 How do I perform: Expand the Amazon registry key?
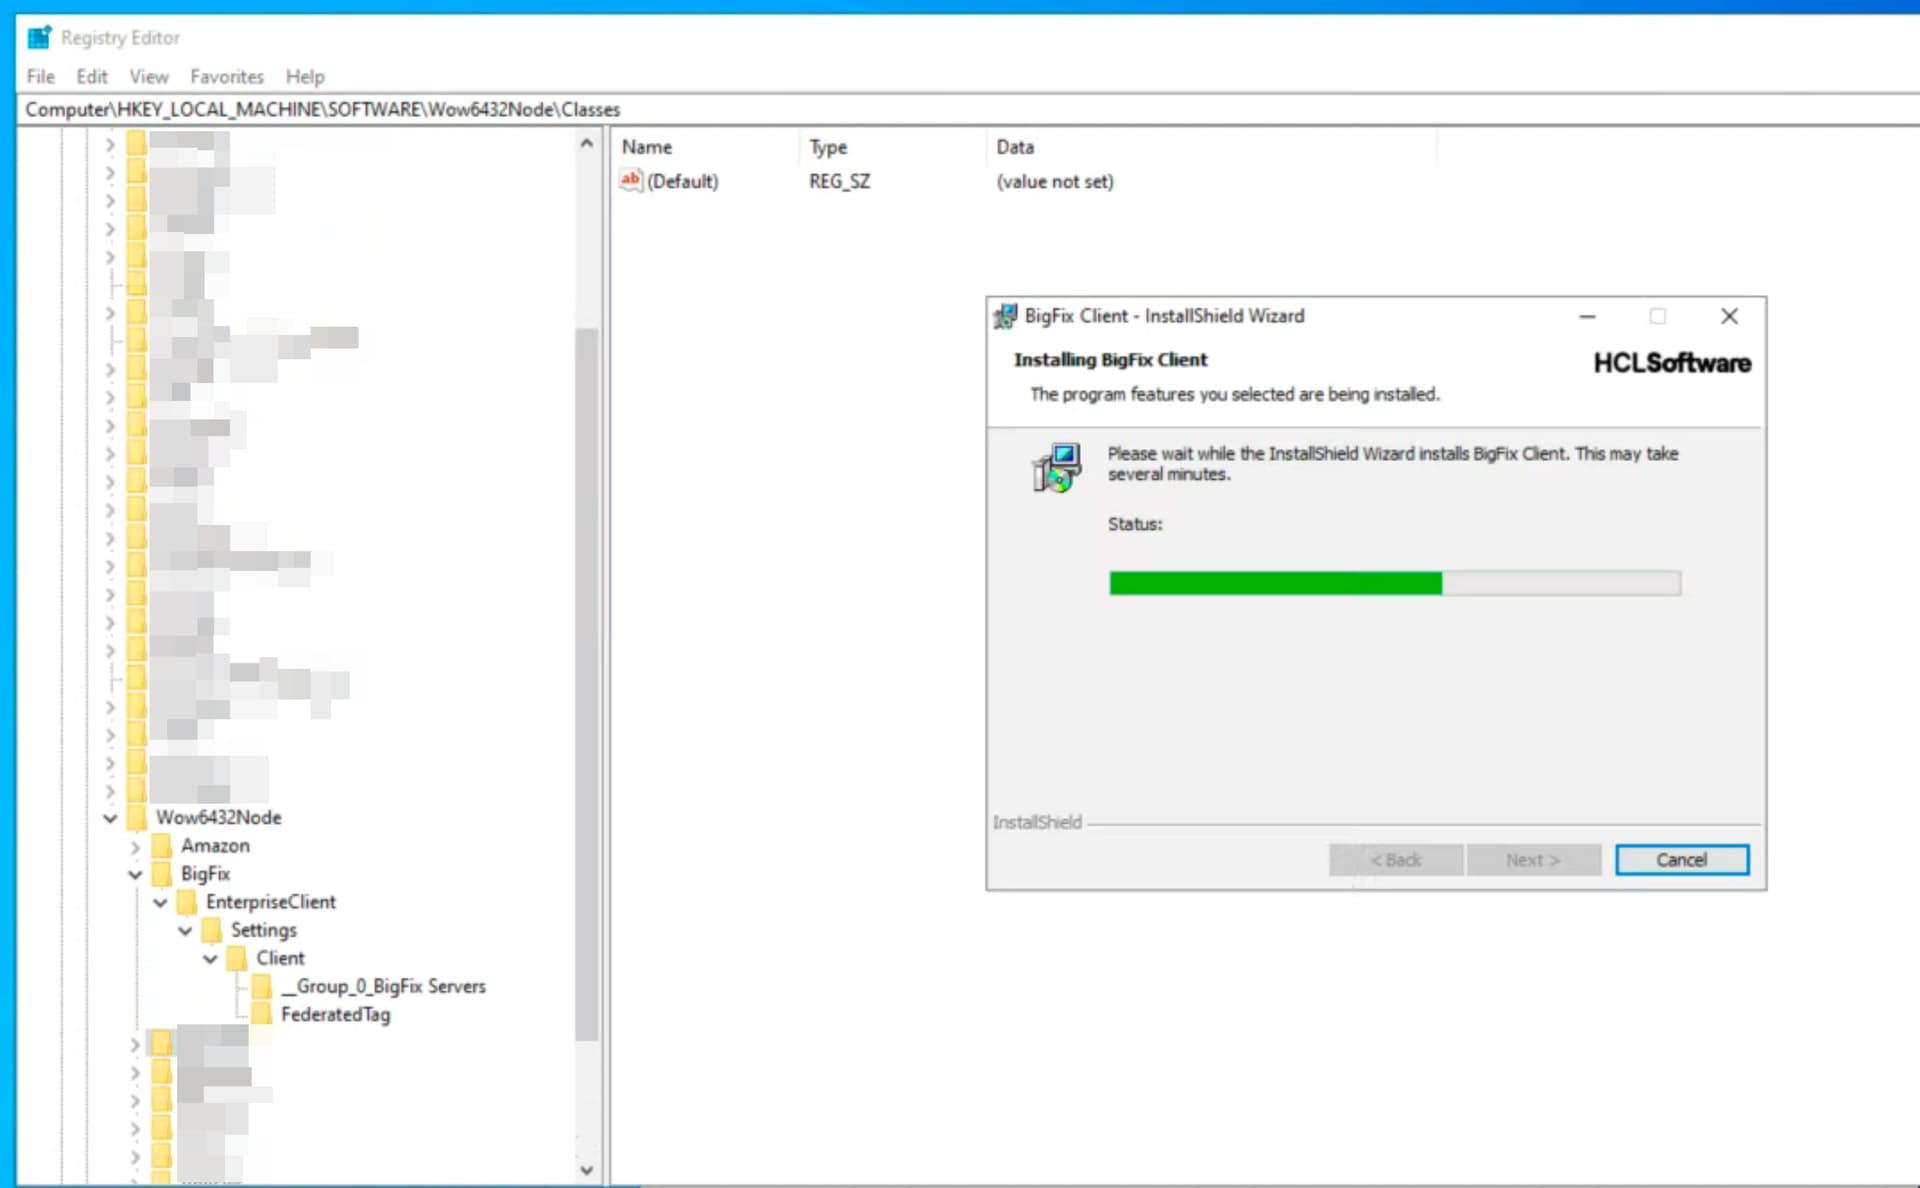click(135, 846)
